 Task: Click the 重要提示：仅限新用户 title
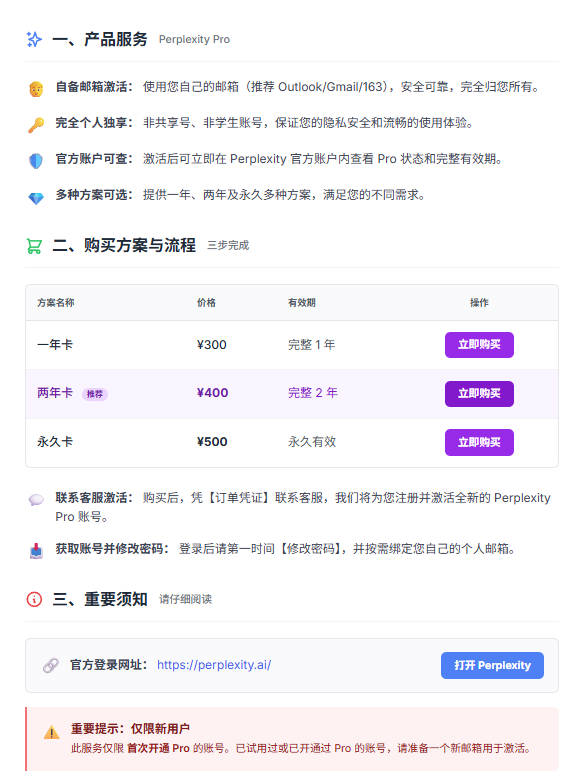pyautogui.click(x=130, y=729)
